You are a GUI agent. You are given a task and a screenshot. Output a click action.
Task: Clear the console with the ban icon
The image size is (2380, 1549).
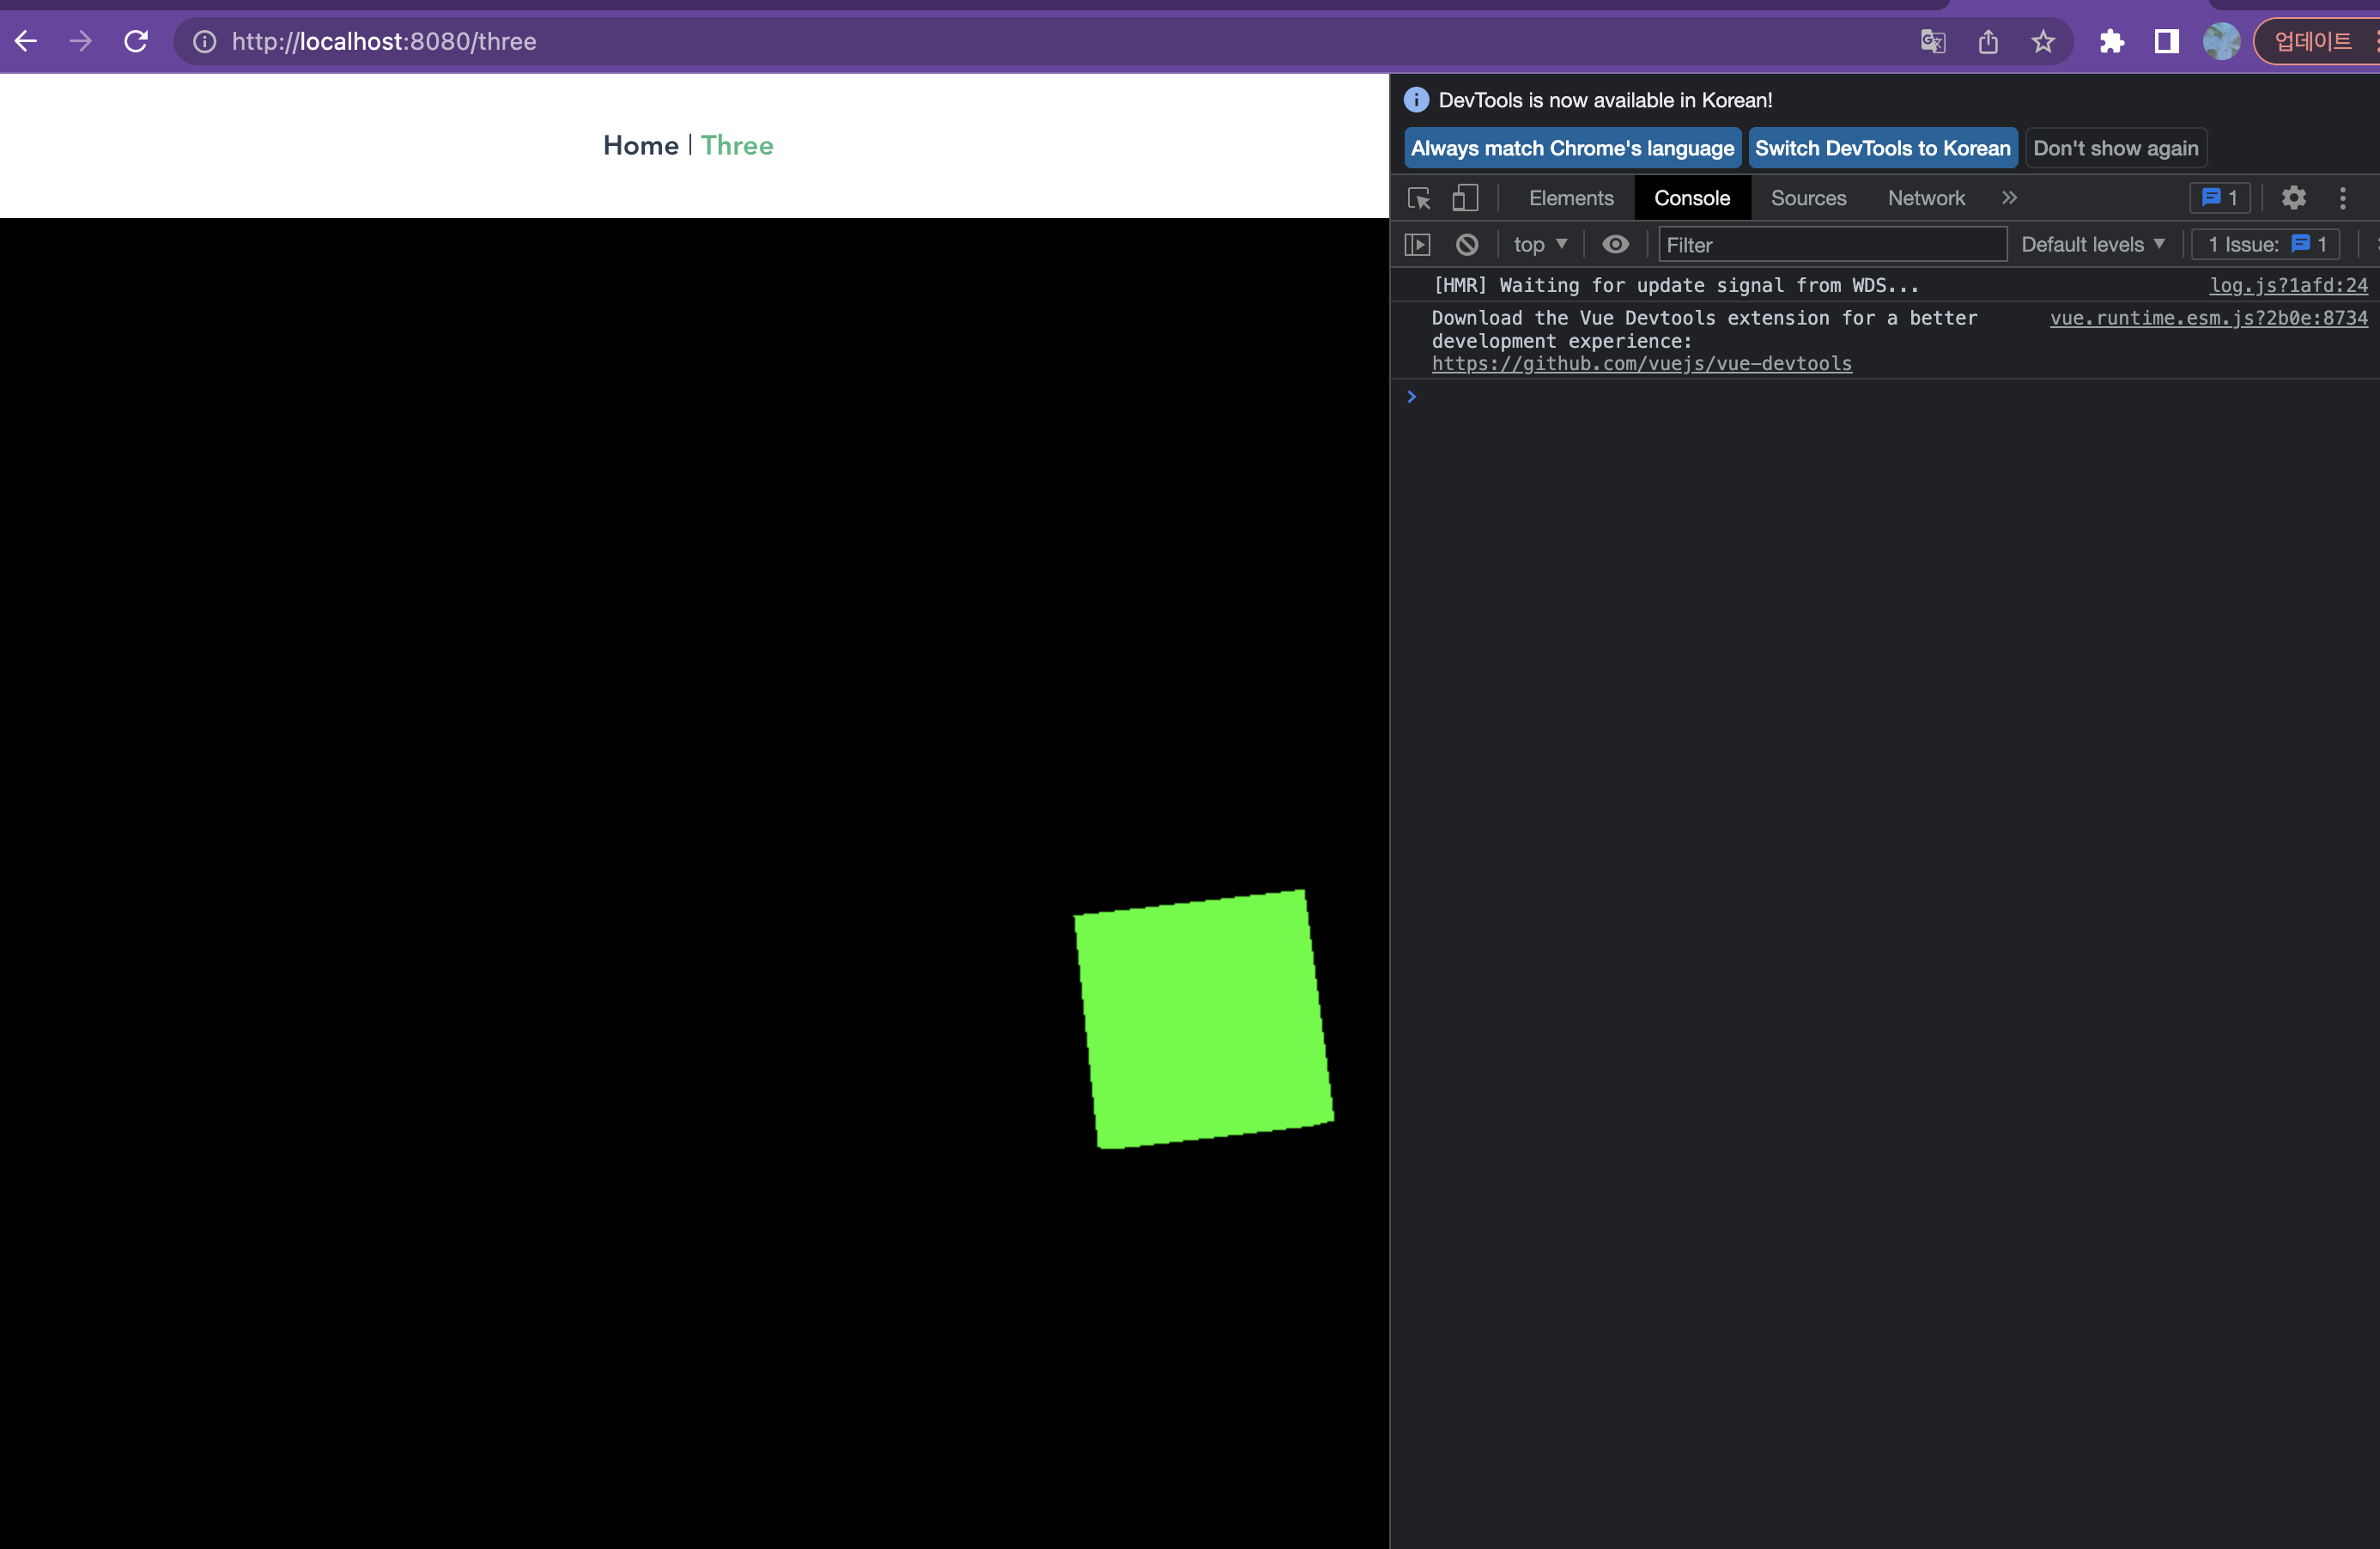click(x=1466, y=245)
